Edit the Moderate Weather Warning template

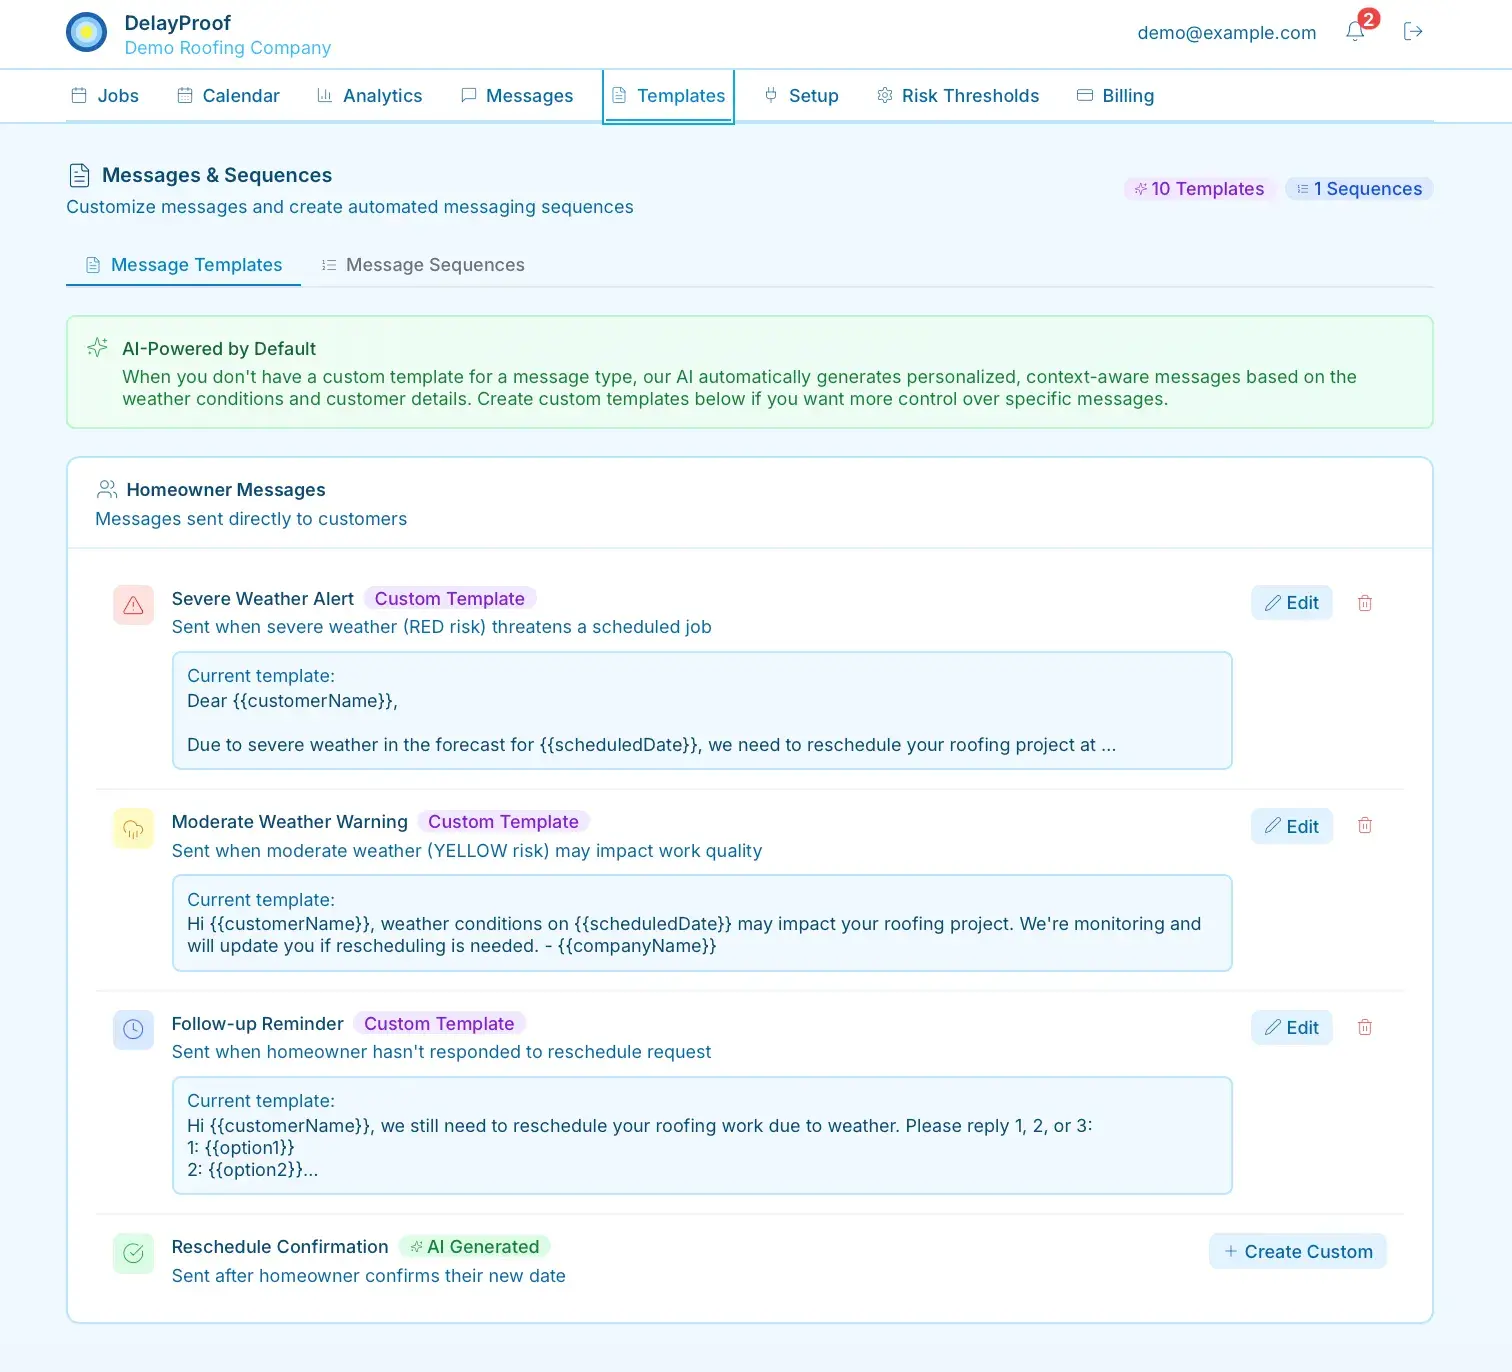point(1292,826)
